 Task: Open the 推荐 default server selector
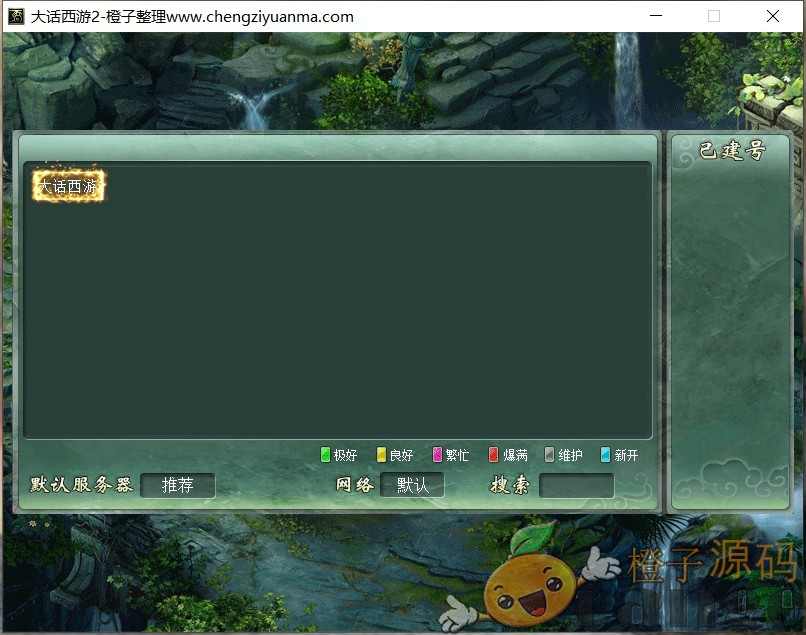(178, 485)
